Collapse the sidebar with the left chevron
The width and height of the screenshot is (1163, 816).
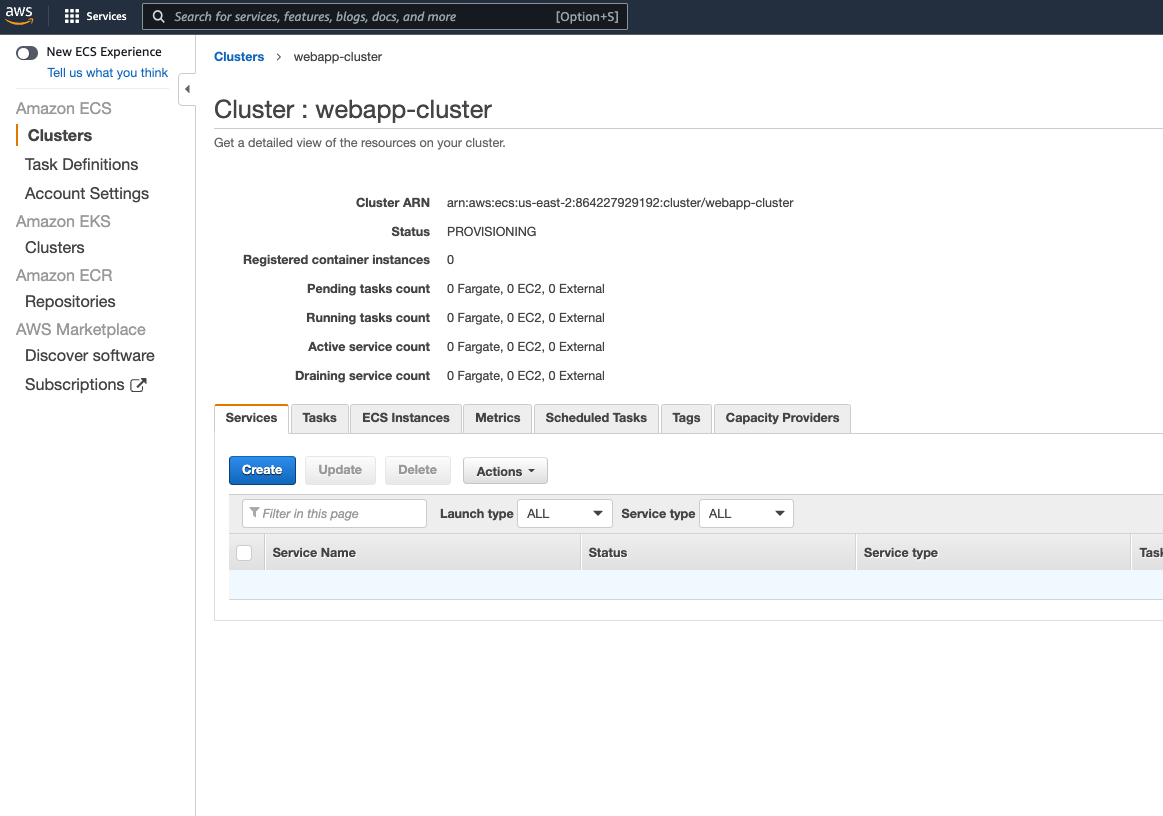pos(187,89)
